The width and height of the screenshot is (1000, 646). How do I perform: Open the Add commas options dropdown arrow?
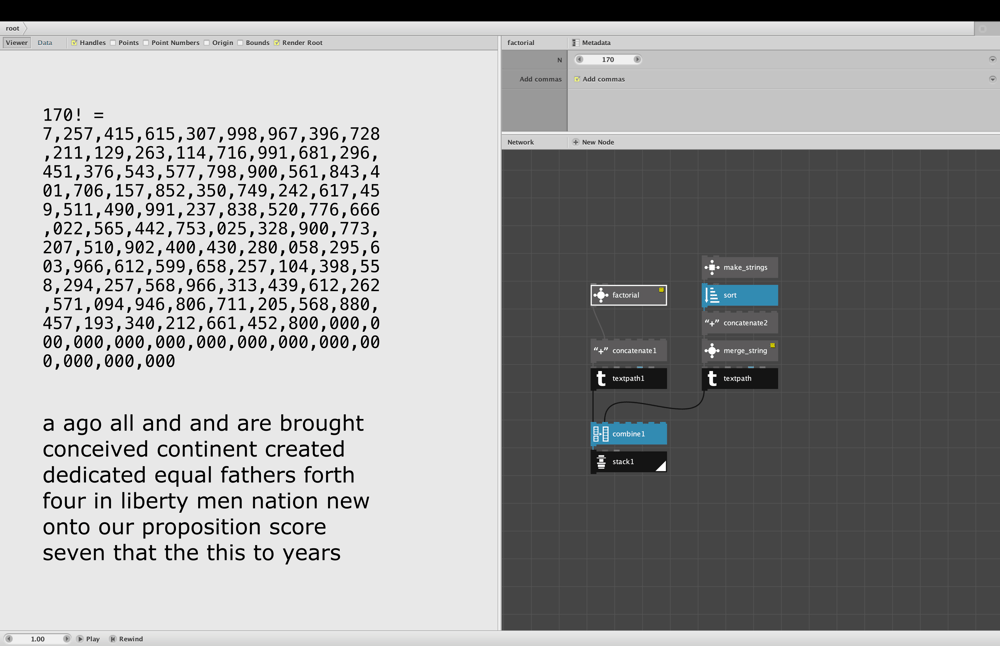992,79
